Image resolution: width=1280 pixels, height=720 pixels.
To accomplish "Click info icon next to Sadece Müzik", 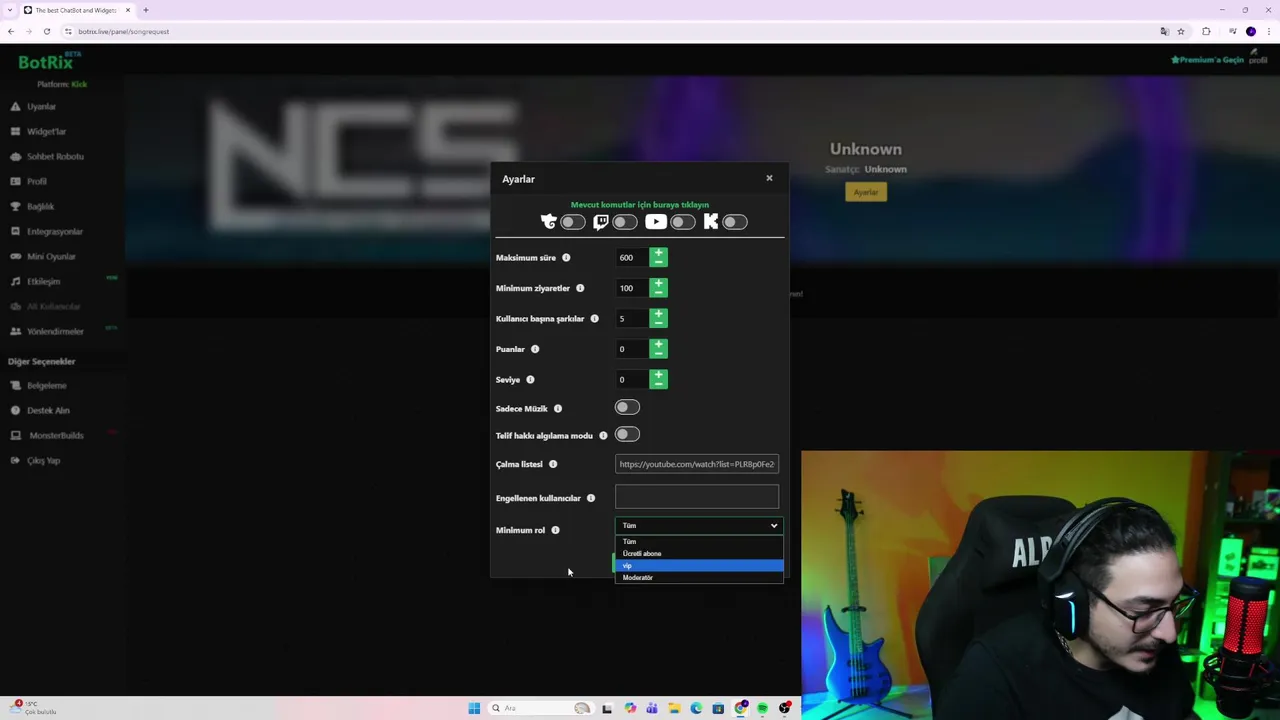I will click(x=558, y=408).
